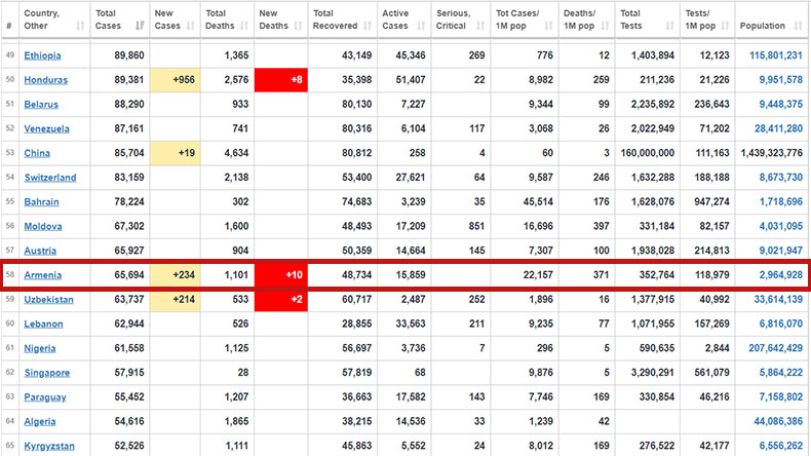Sort by Active Cases sort icon
The height and width of the screenshot is (456, 811).
[x=421, y=25]
